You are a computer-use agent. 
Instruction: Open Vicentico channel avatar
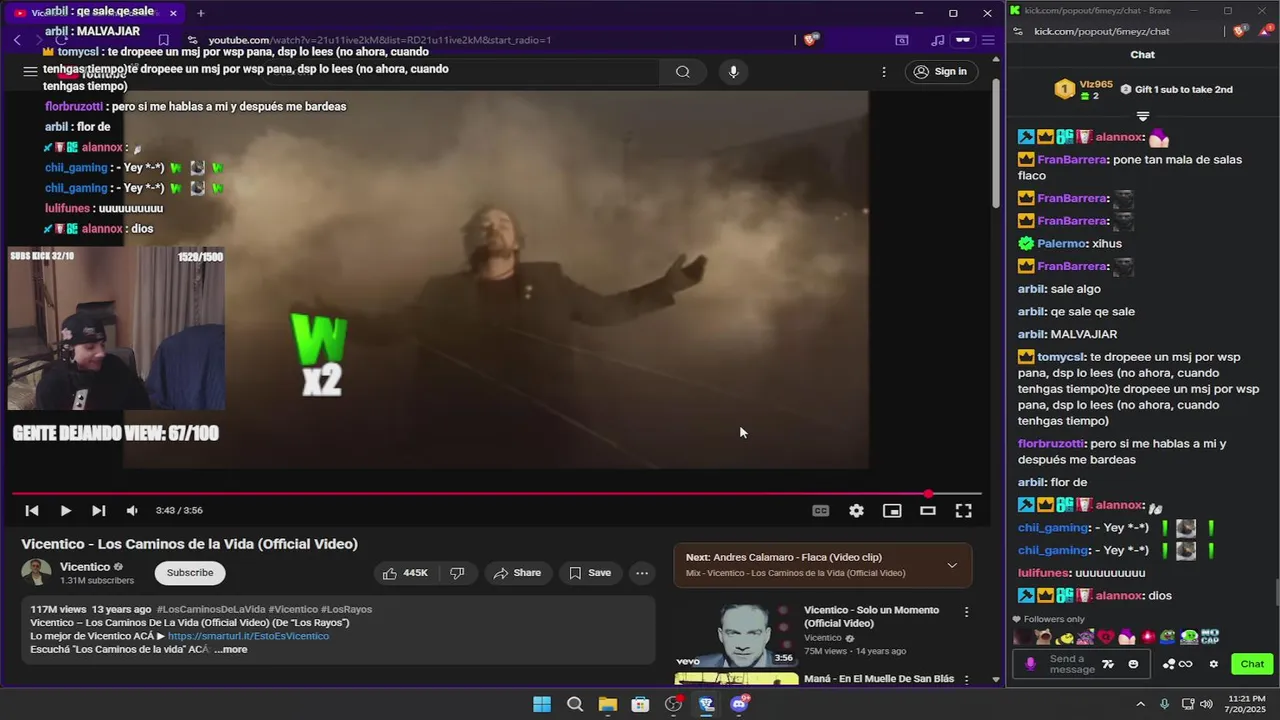pos(37,573)
